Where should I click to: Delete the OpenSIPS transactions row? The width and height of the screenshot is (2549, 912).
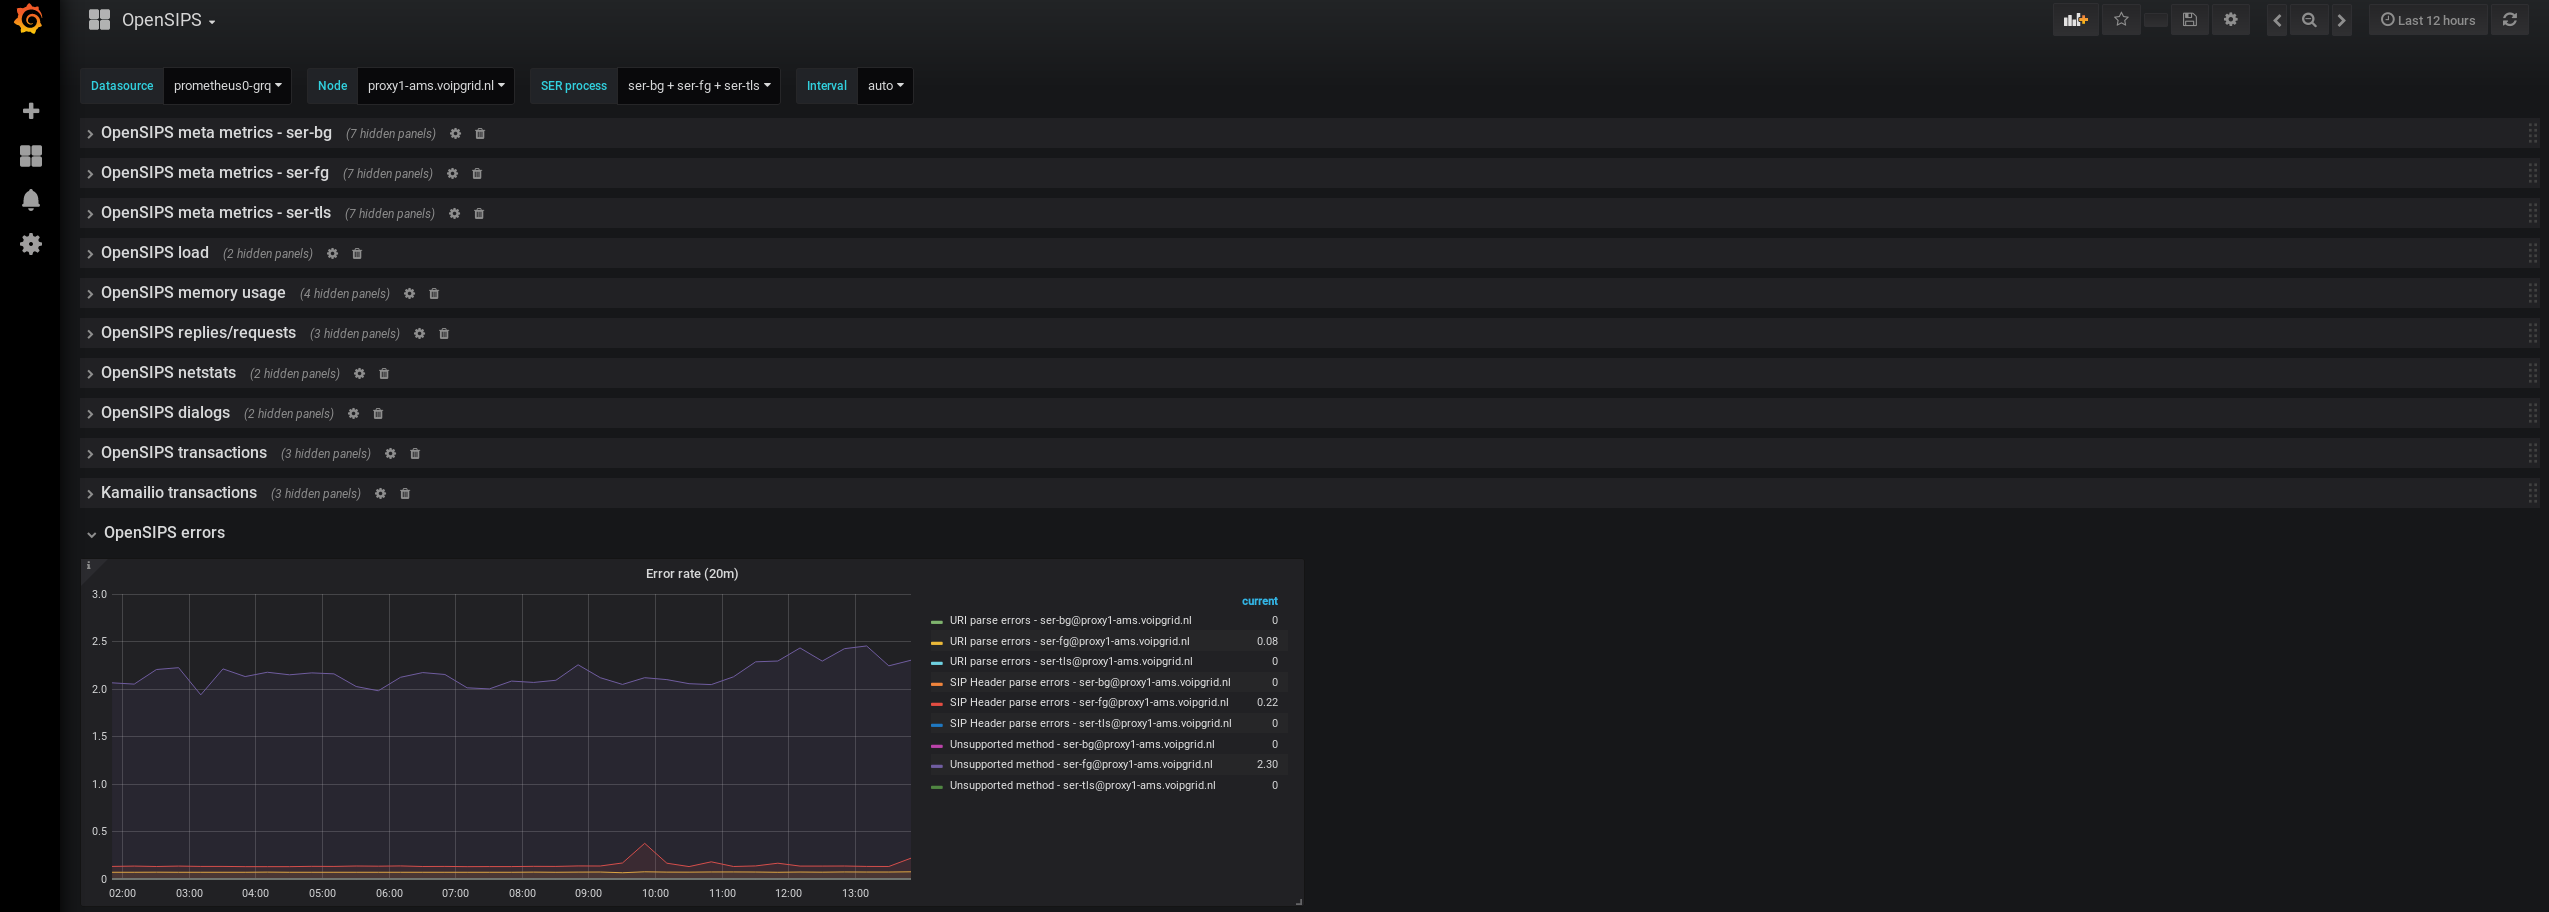tap(415, 454)
